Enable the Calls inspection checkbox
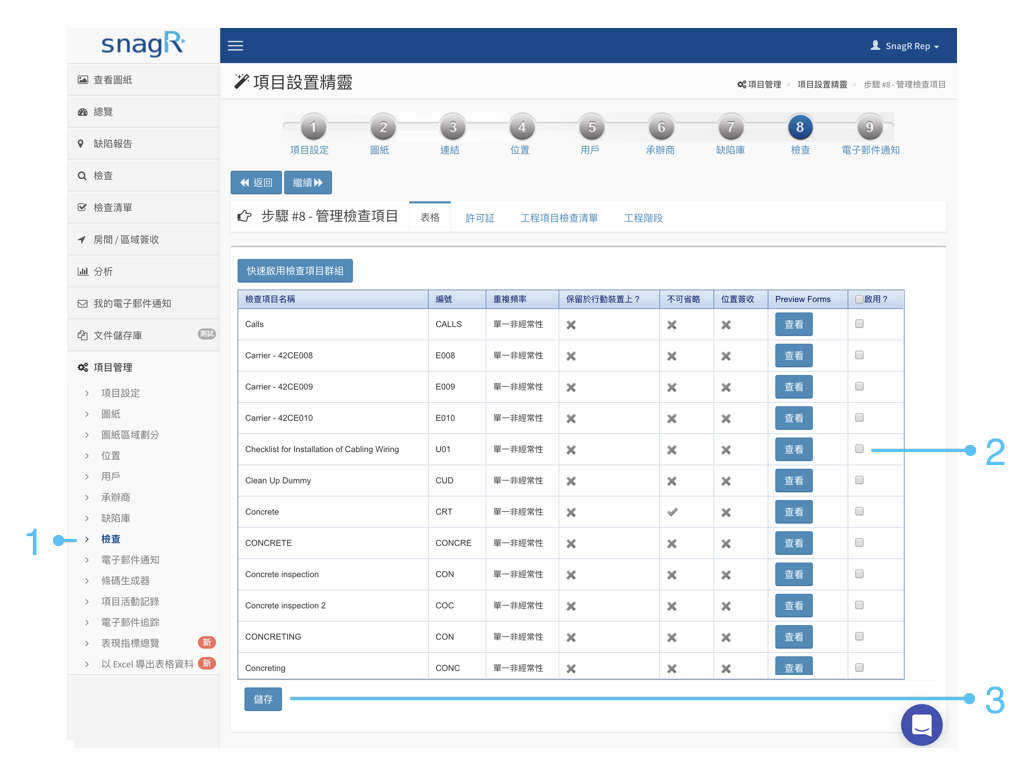 pyautogui.click(x=859, y=324)
